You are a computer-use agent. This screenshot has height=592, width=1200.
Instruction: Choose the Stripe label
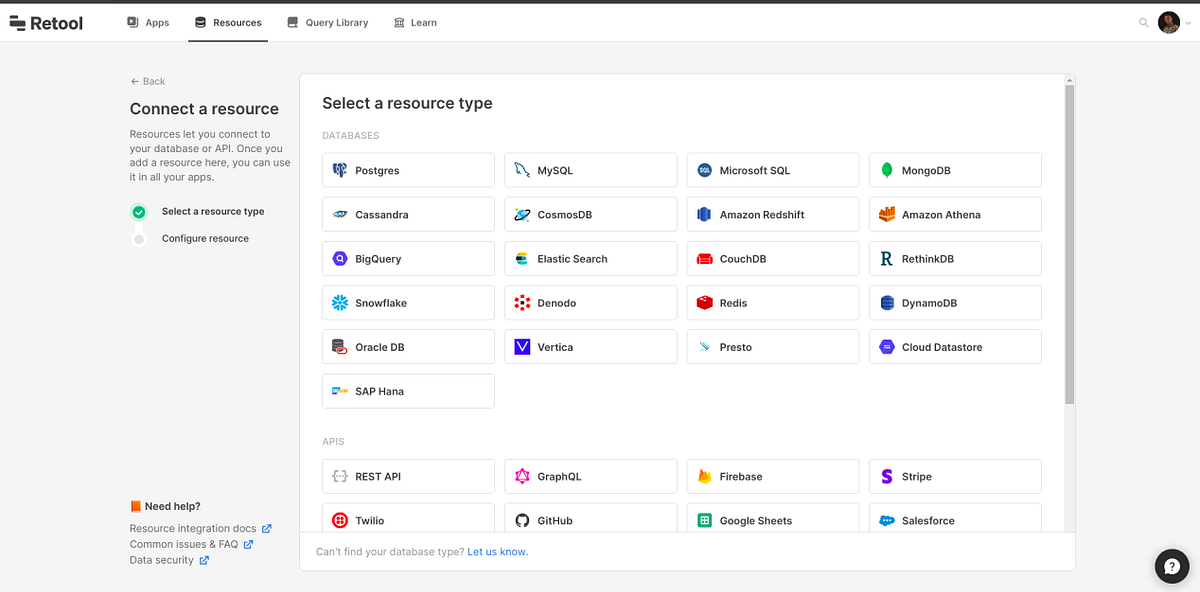click(x=917, y=477)
